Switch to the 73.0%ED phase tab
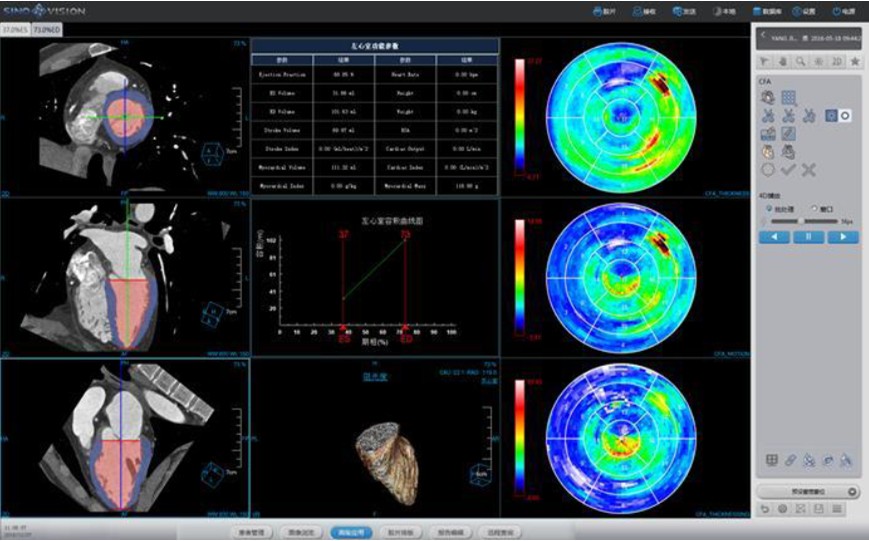 click(x=46, y=30)
